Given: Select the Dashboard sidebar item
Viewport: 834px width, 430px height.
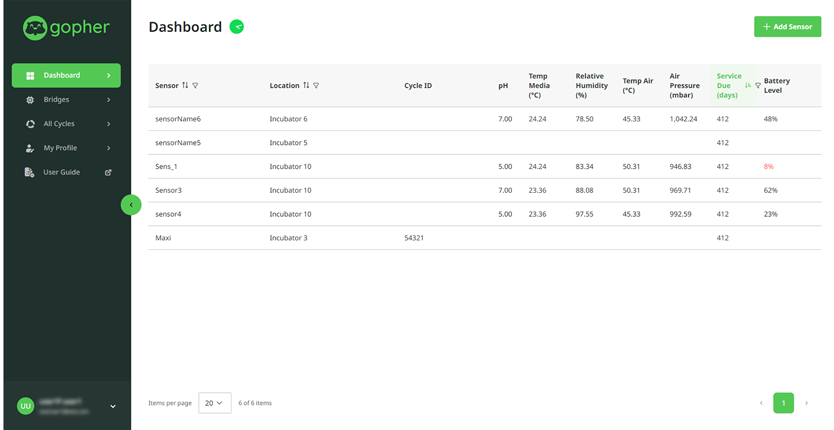Looking at the screenshot, I should point(66,75).
